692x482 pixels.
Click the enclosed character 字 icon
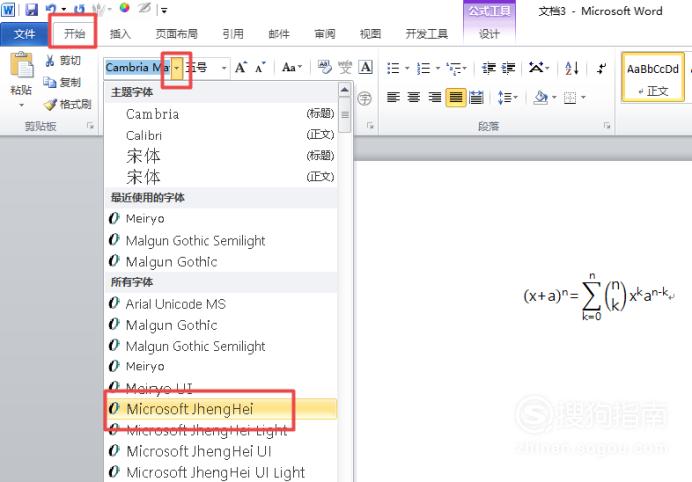click(365, 98)
